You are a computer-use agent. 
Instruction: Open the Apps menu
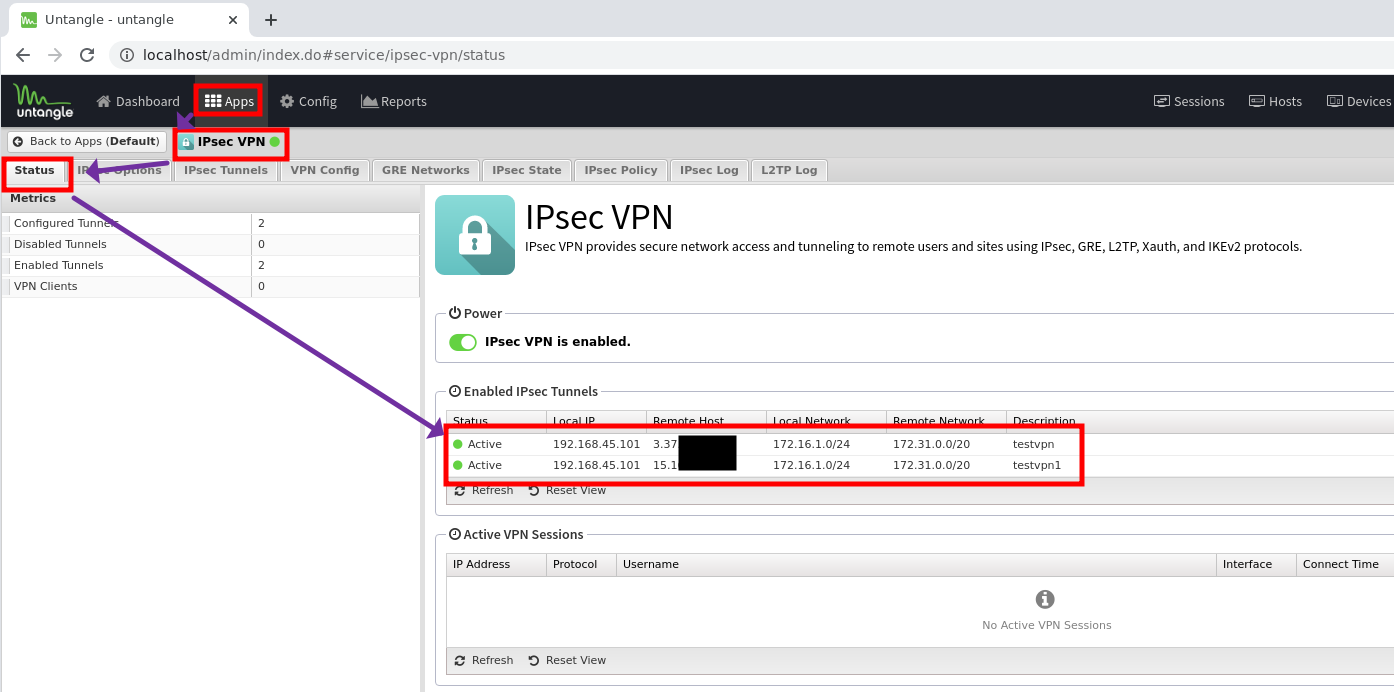(x=230, y=101)
